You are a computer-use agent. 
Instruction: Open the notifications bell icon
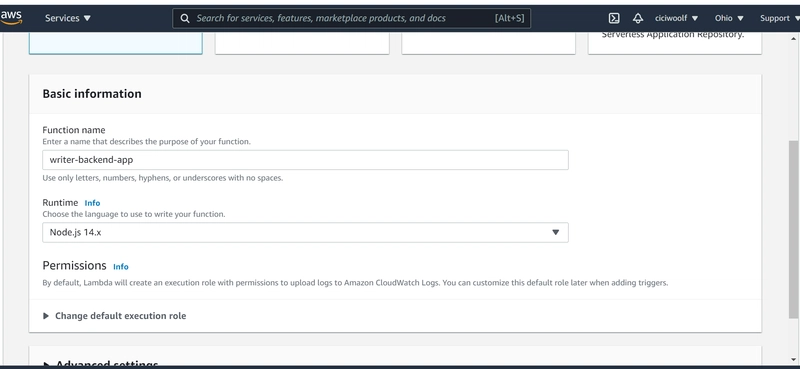click(638, 18)
